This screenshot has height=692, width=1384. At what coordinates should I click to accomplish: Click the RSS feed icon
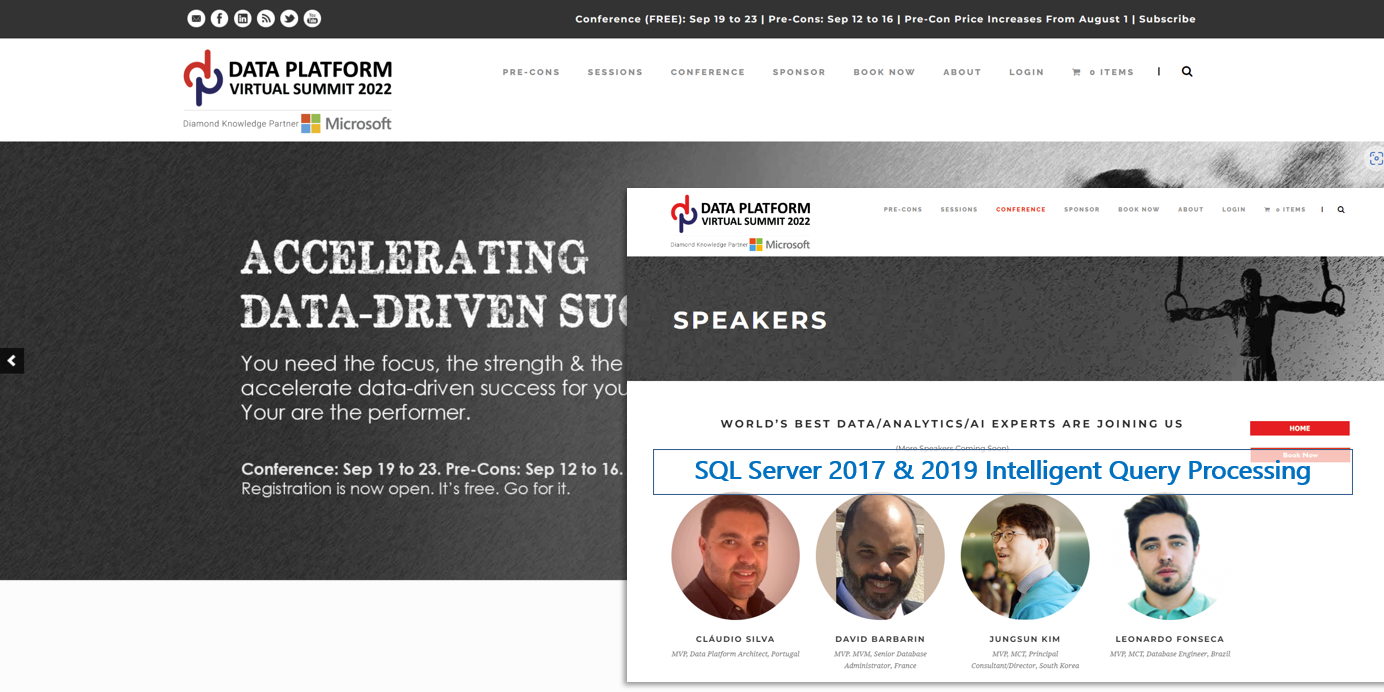click(265, 18)
